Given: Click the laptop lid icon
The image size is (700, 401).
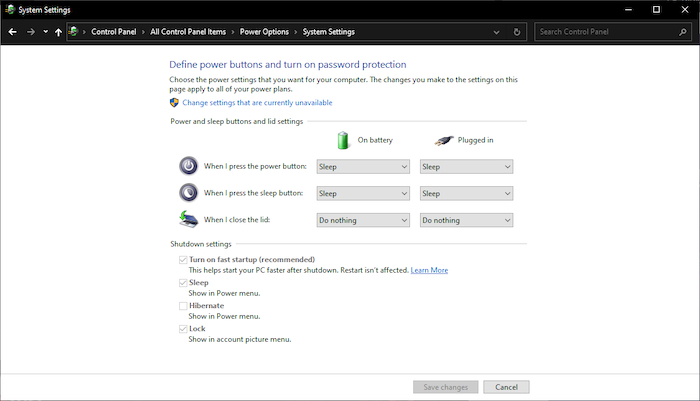Looking at the screenshot, I should (x=188, y=219).
